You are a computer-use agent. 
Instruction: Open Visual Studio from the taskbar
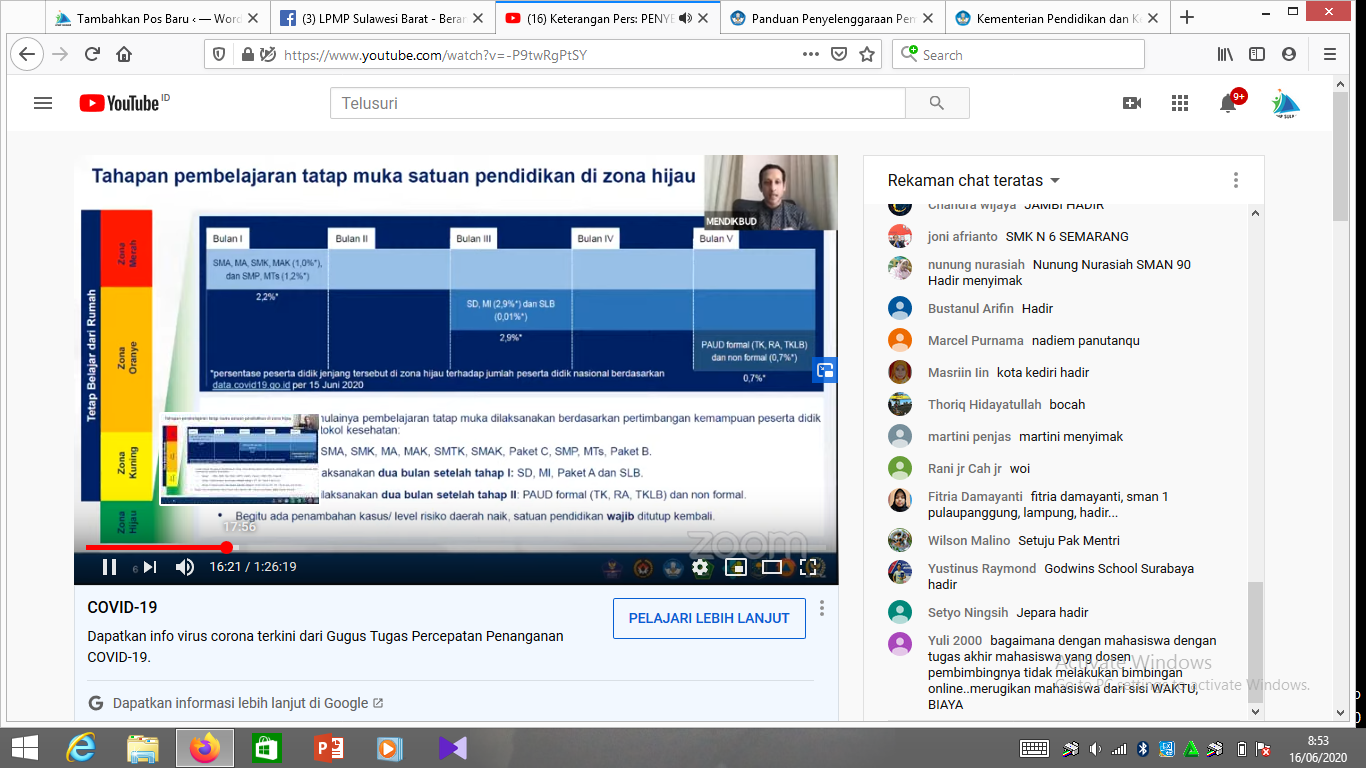[452, 748]
